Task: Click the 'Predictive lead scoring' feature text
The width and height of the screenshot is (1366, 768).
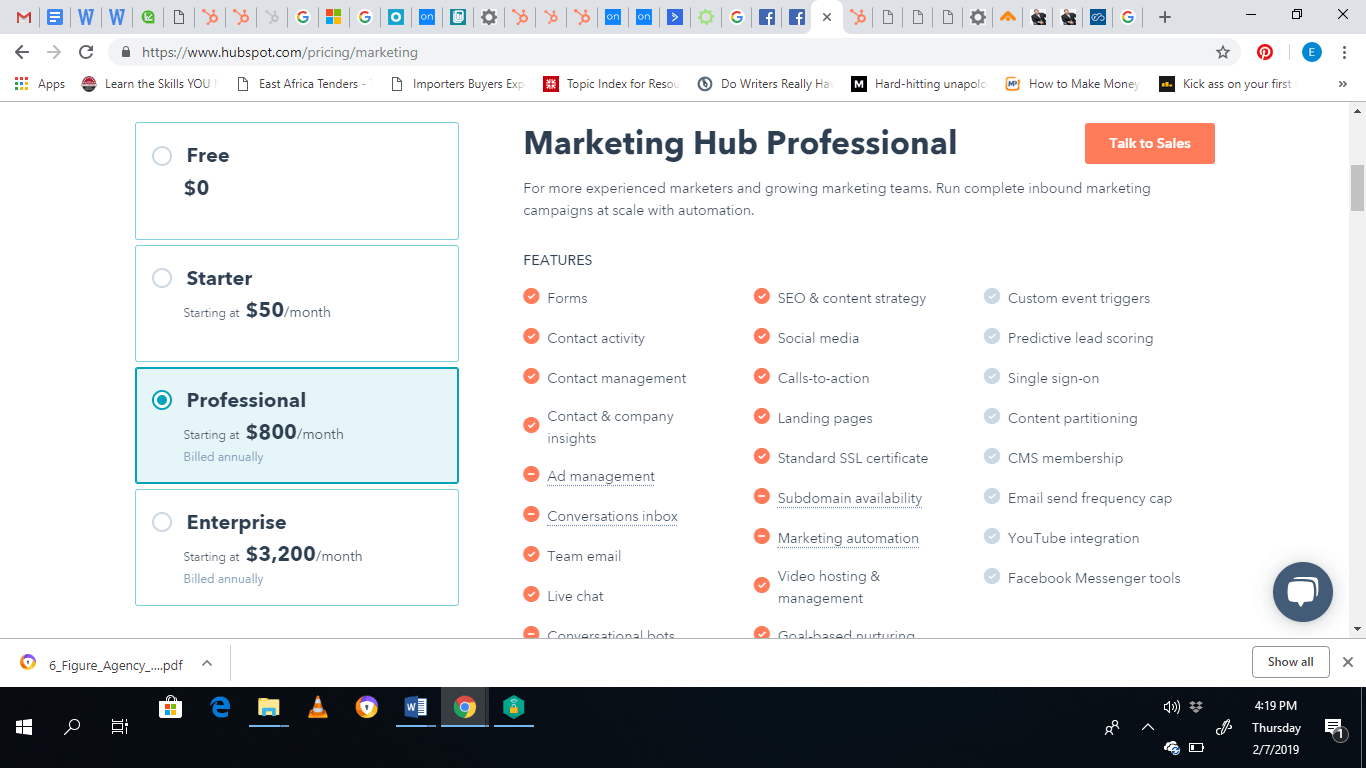Action: (x=1080, y=338)
